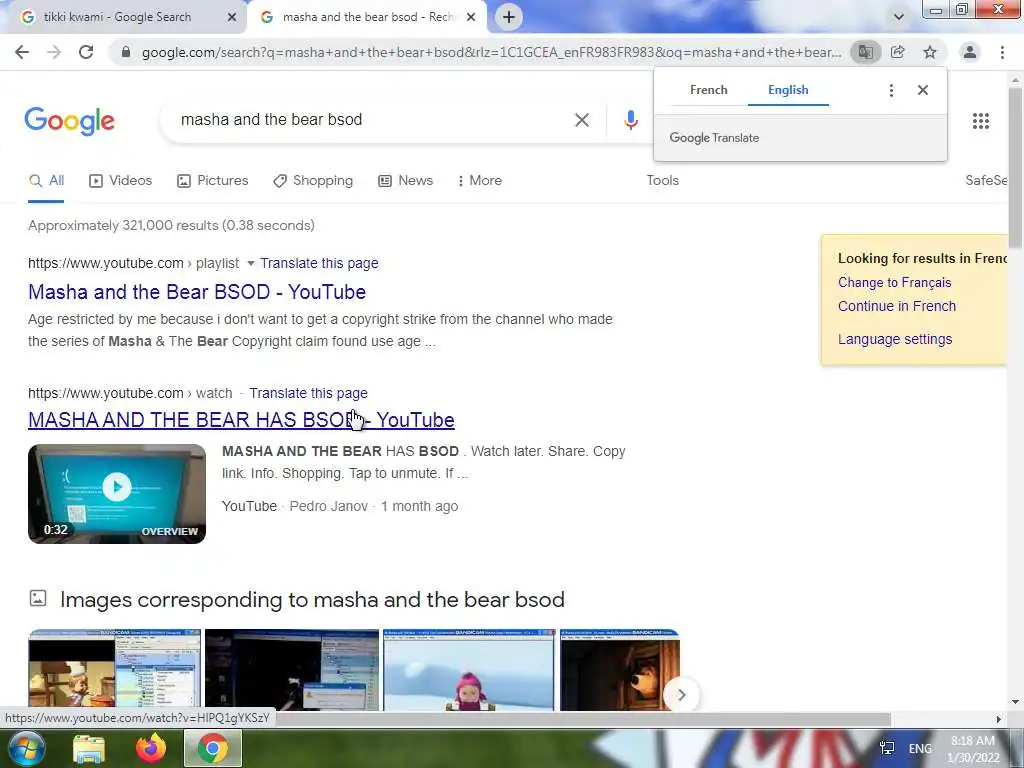The image size is (1024, 768).
Task: Open first image result with chef character
Action: [x=114, y=670]
